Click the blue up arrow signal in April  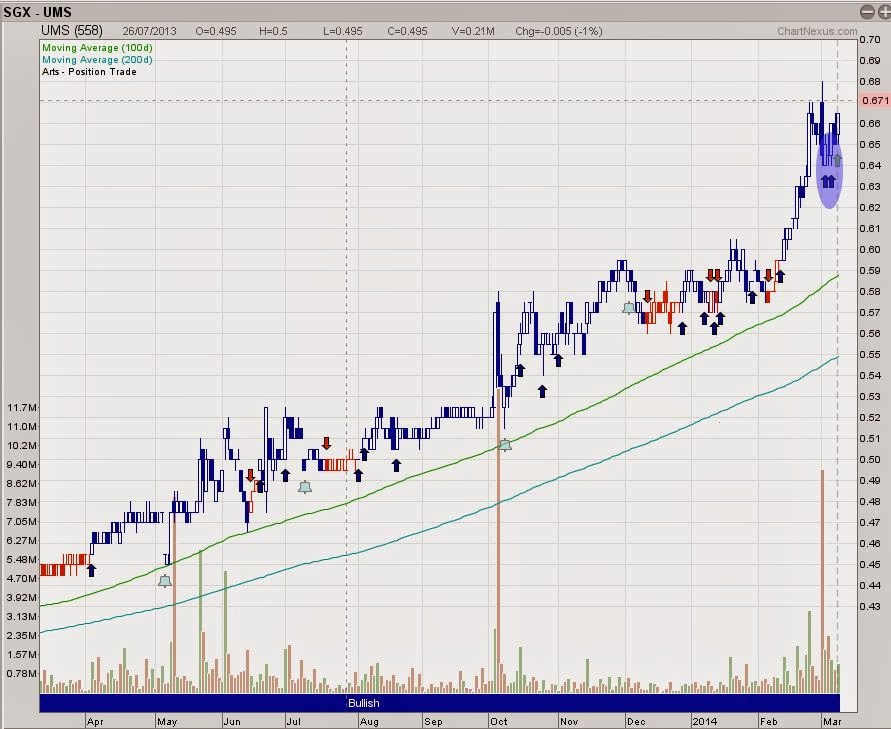click(x=91, y=570)
